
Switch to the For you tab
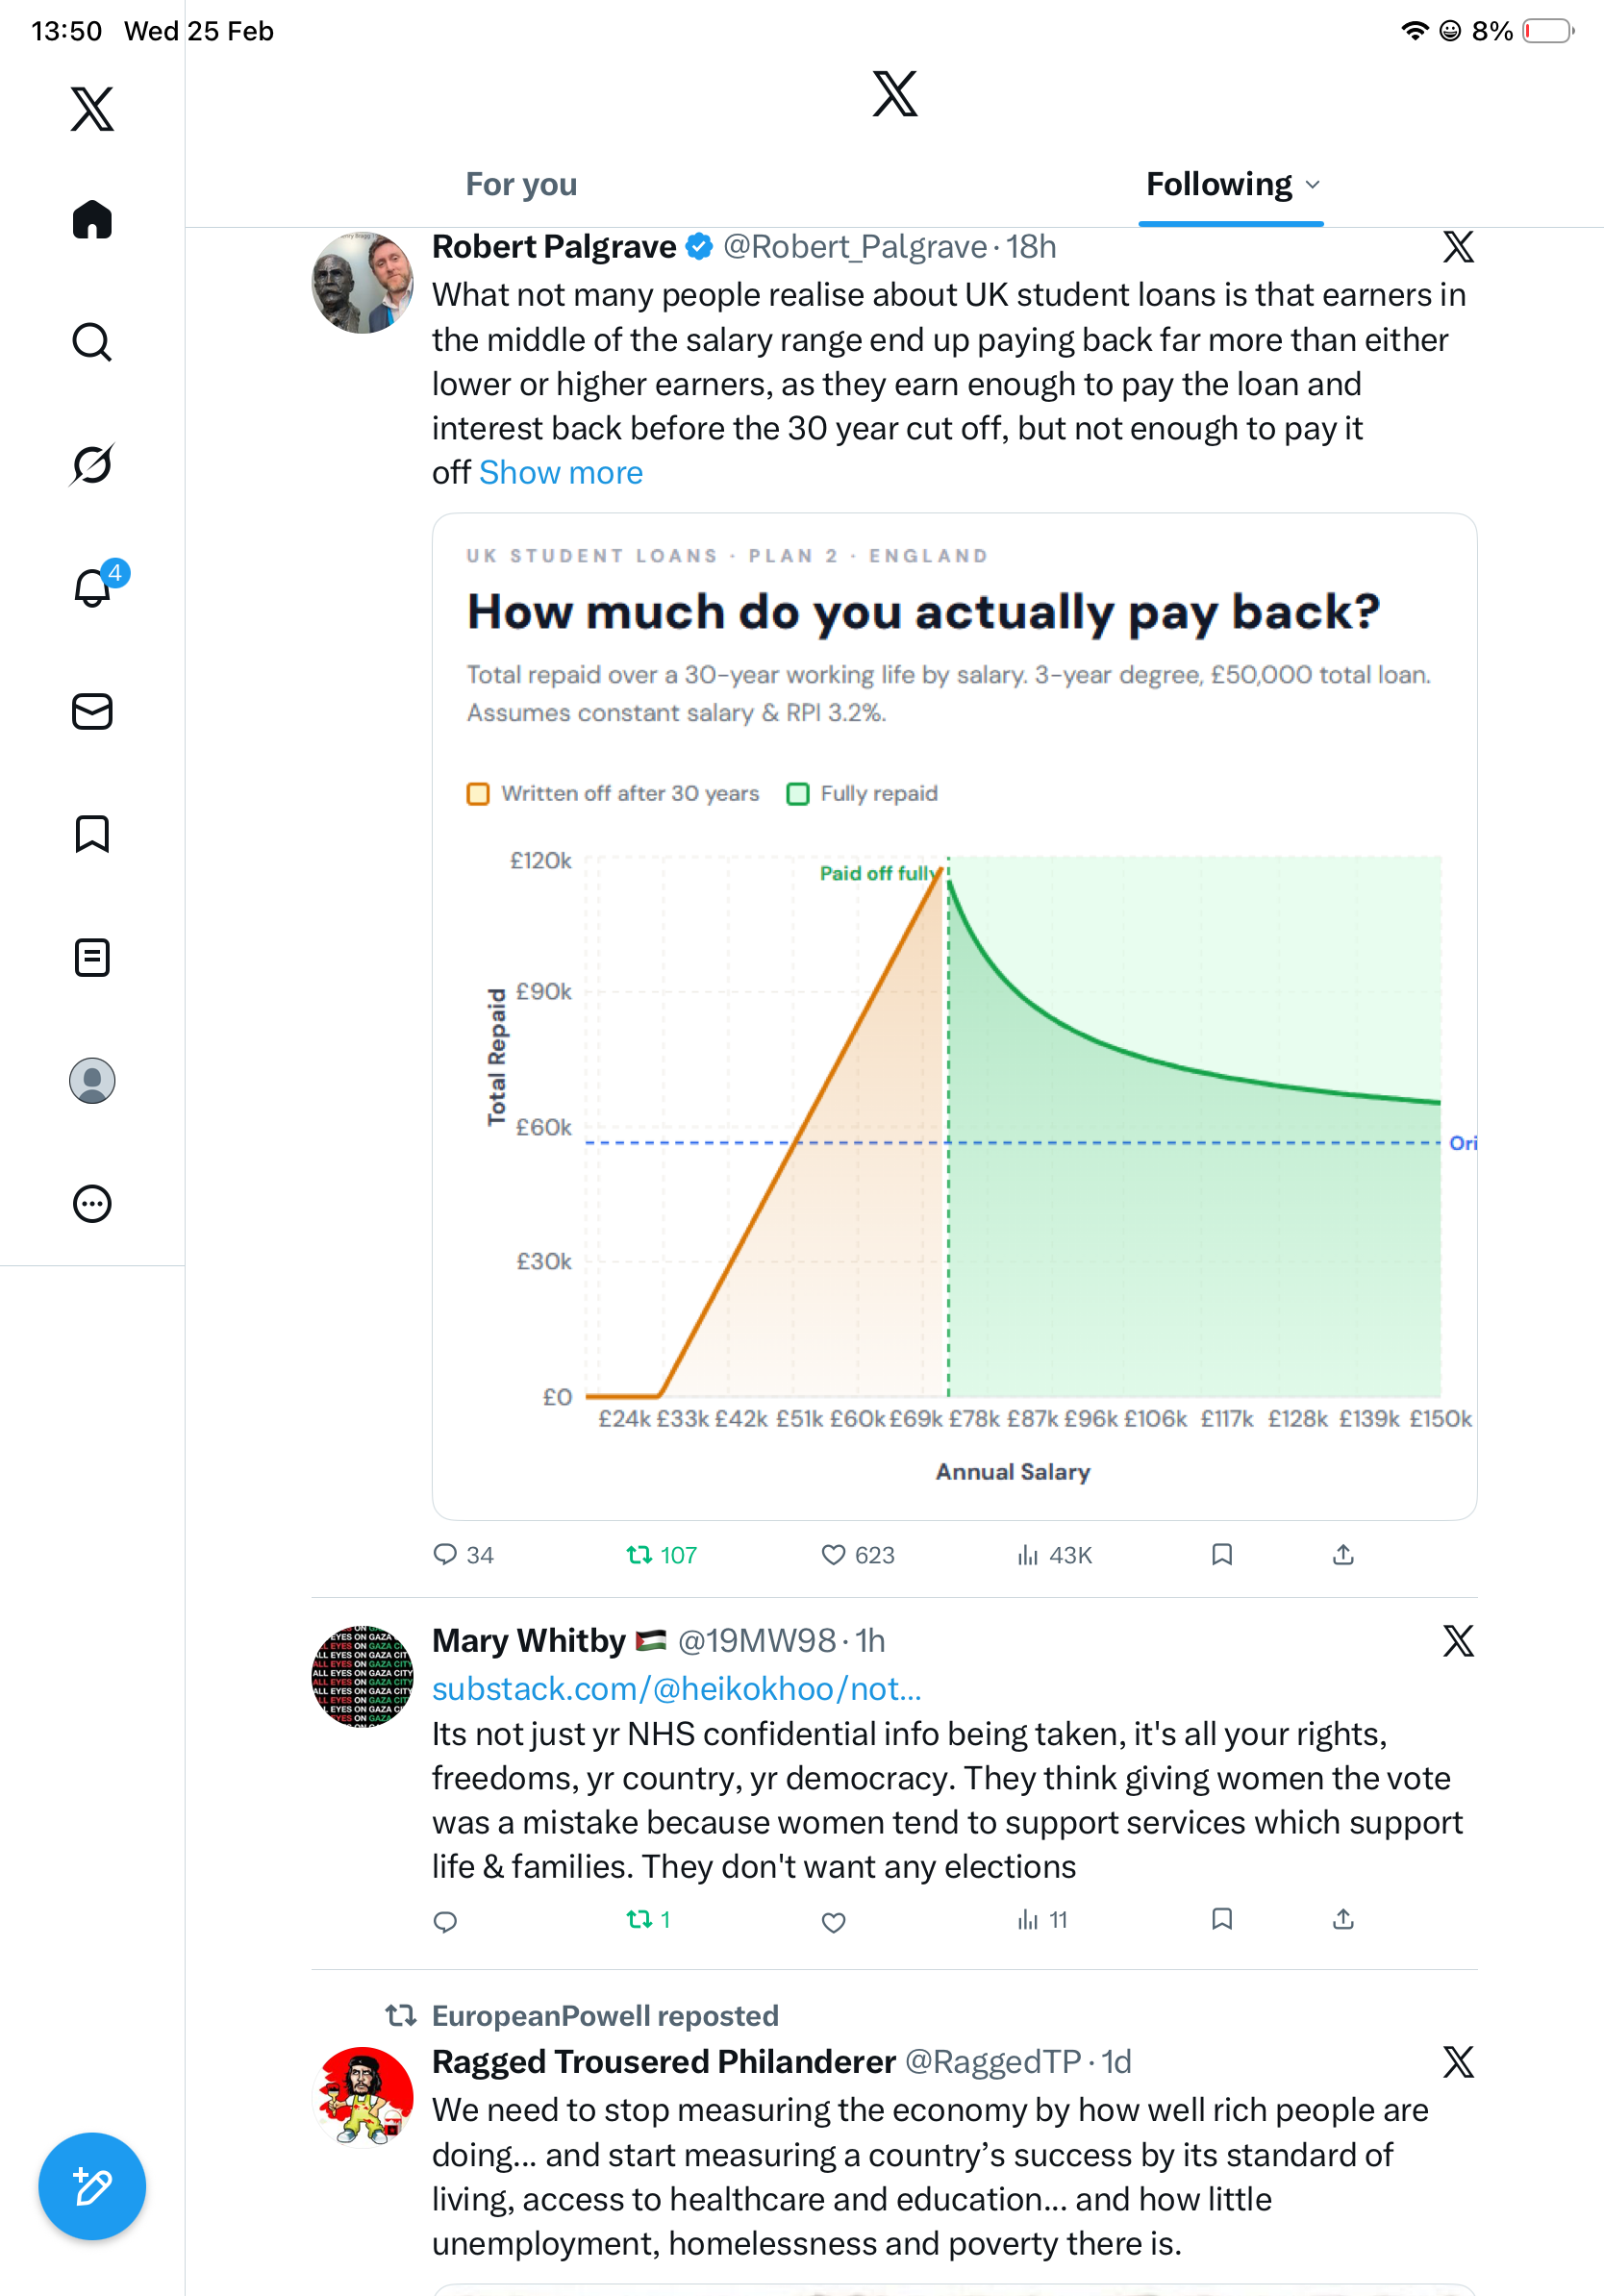[521, 185]
